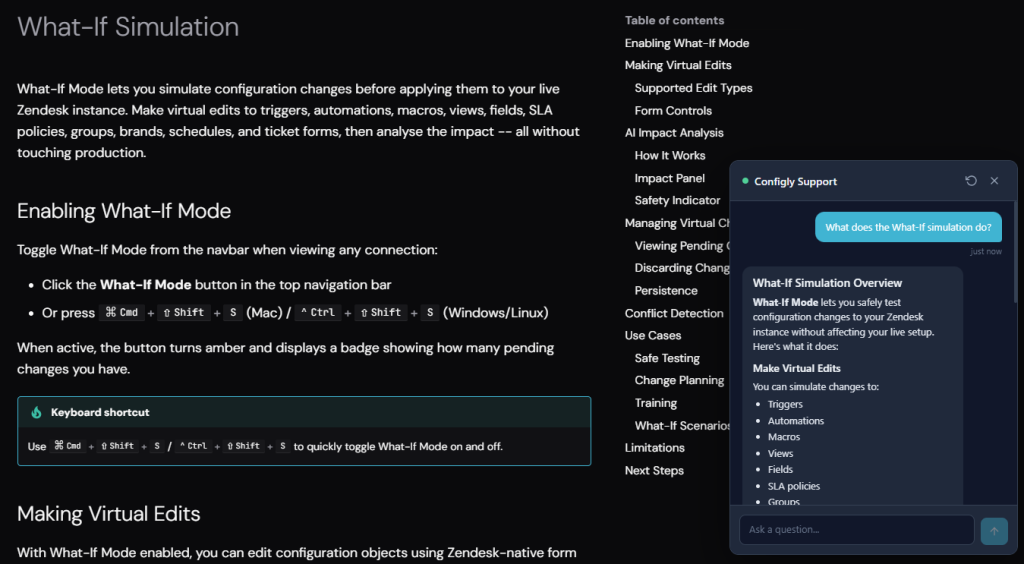Select Safe Testing contents entry
The height and width of the screenshot is (564, 1024).
[x=667, y=358]
